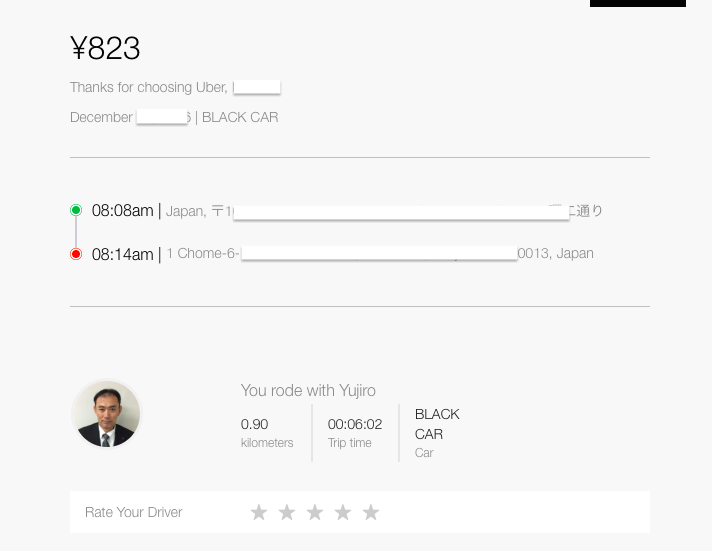Click the BLACK CAR vehicle type label

[x=437, y=424]
